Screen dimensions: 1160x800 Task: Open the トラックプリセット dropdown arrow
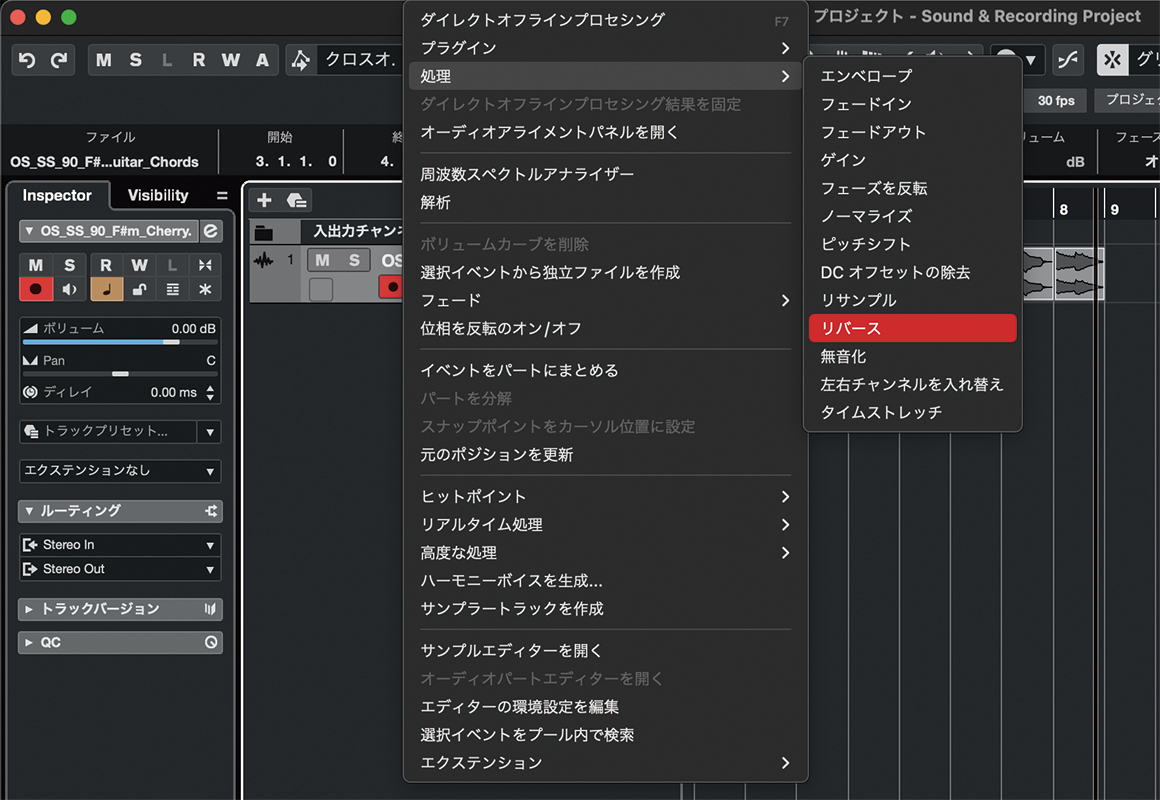[210, 431]
